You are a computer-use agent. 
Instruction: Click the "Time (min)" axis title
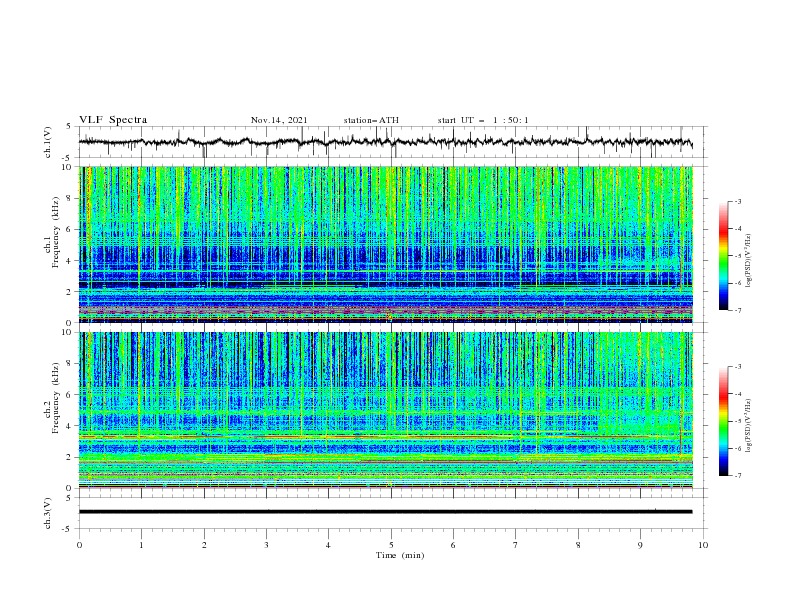[400, 555]
